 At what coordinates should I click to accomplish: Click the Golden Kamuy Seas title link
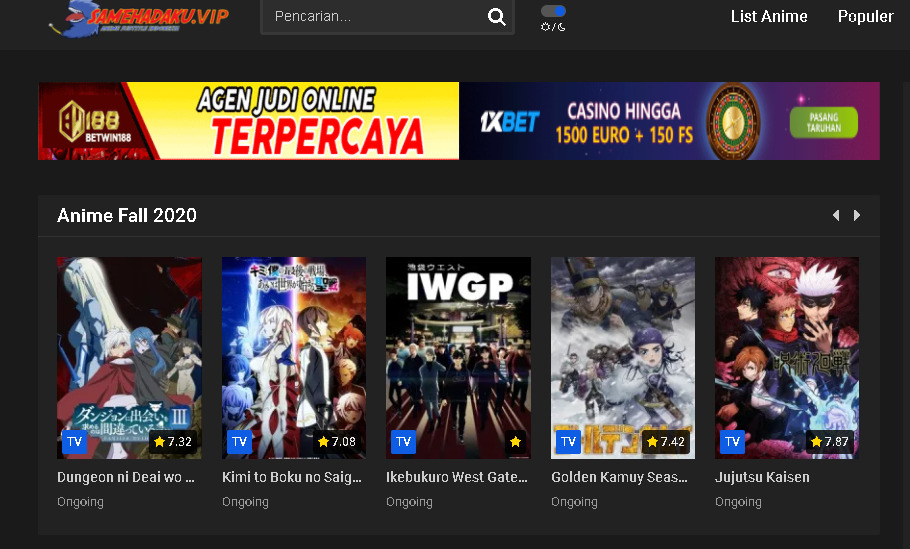point(619,477)
